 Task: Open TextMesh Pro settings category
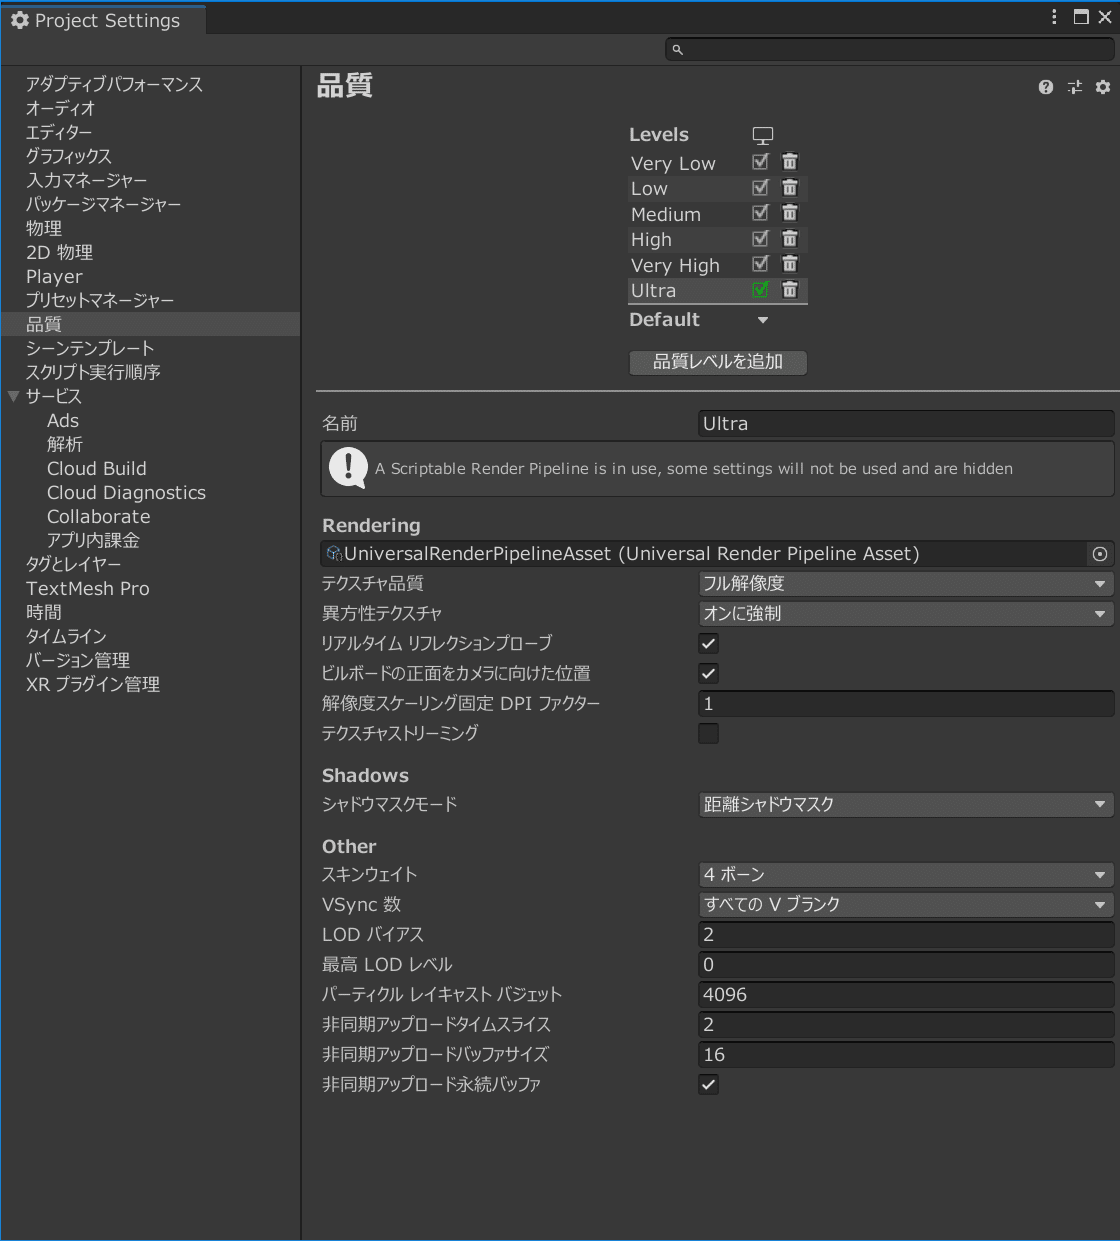click(x=88, y=588)
